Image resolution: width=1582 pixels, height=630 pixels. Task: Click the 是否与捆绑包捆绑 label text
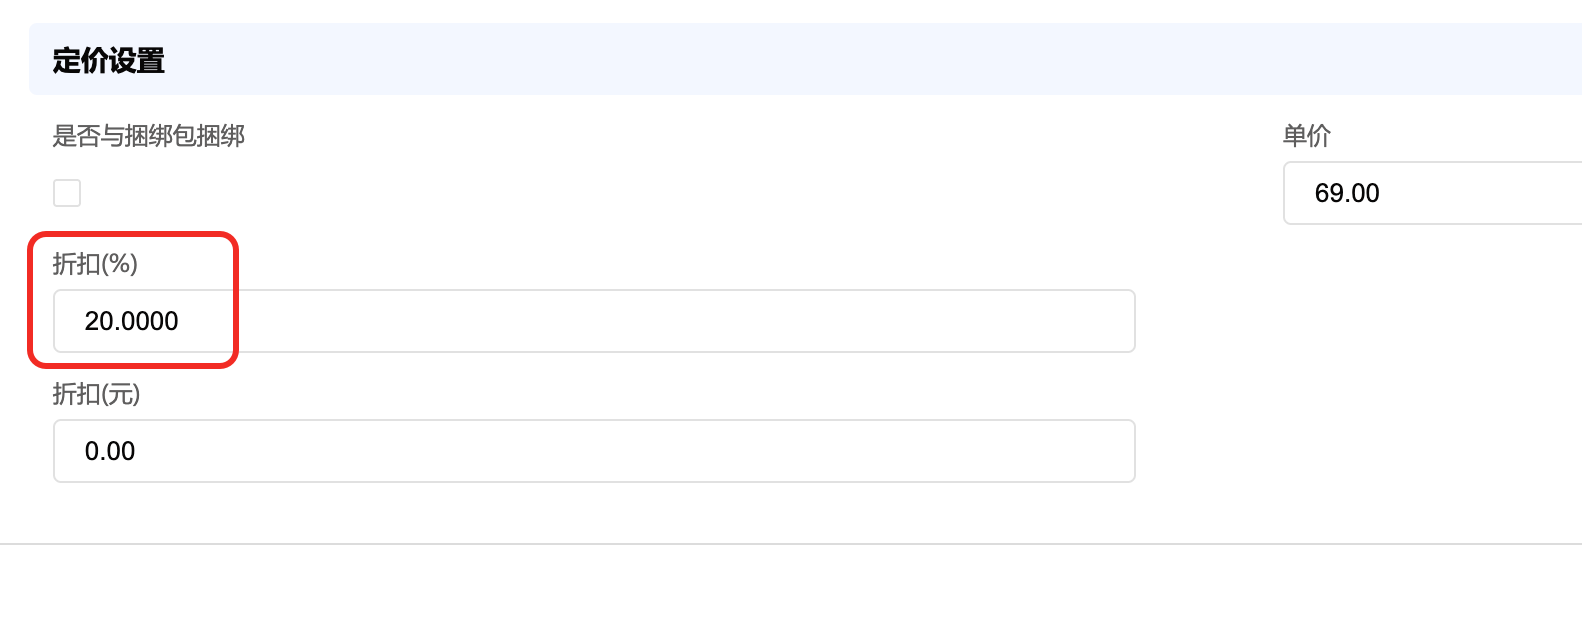point(149,136)
